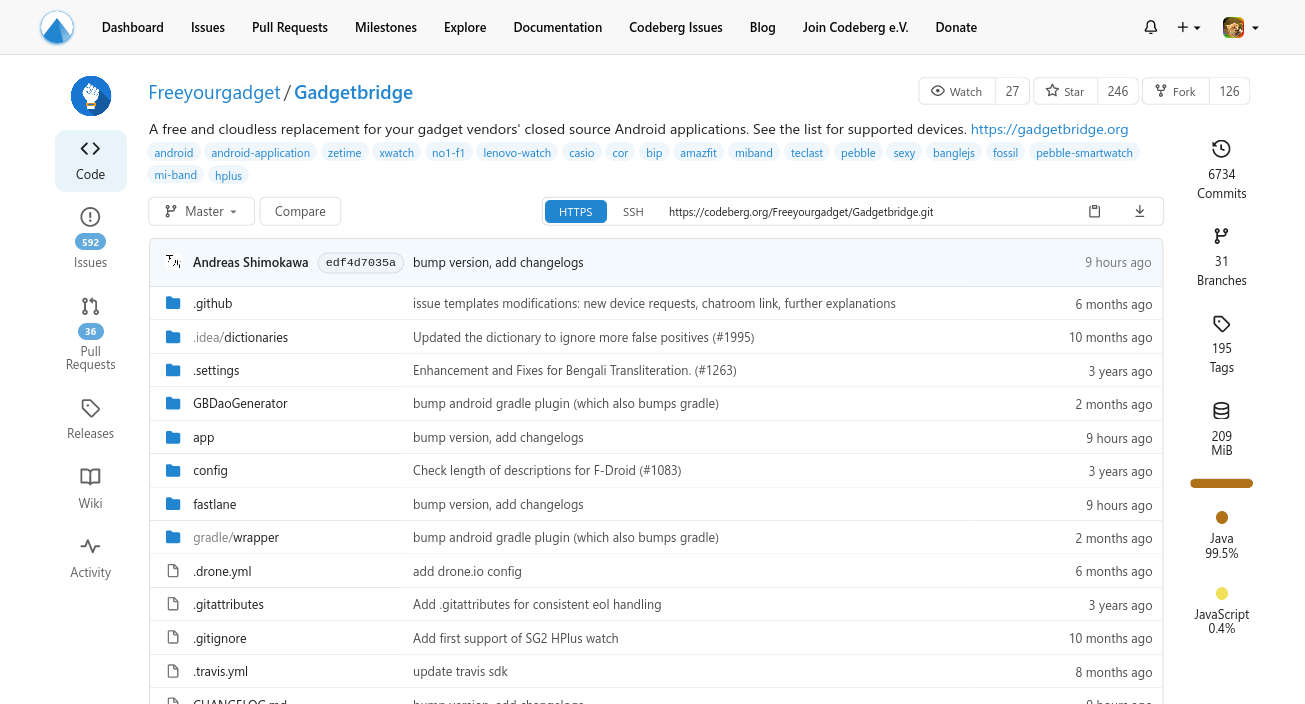Screen dimensions: 1305x704
Task: Open the create new dropdown in the top bar
Action: coord(1186,27)
